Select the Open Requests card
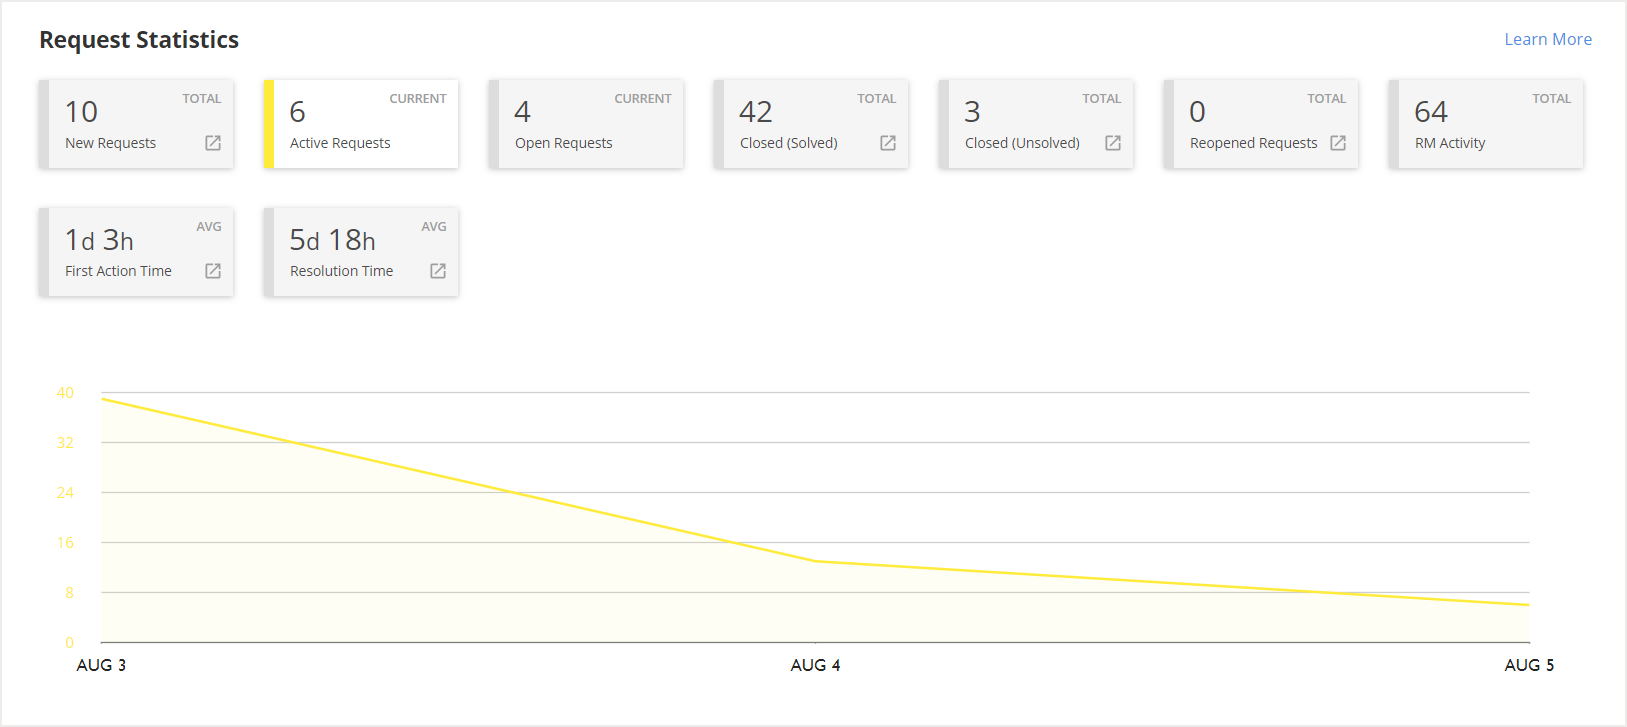The width and height of the screenshot is (1627, 727). pyautogui.click(x=586, y=124)
